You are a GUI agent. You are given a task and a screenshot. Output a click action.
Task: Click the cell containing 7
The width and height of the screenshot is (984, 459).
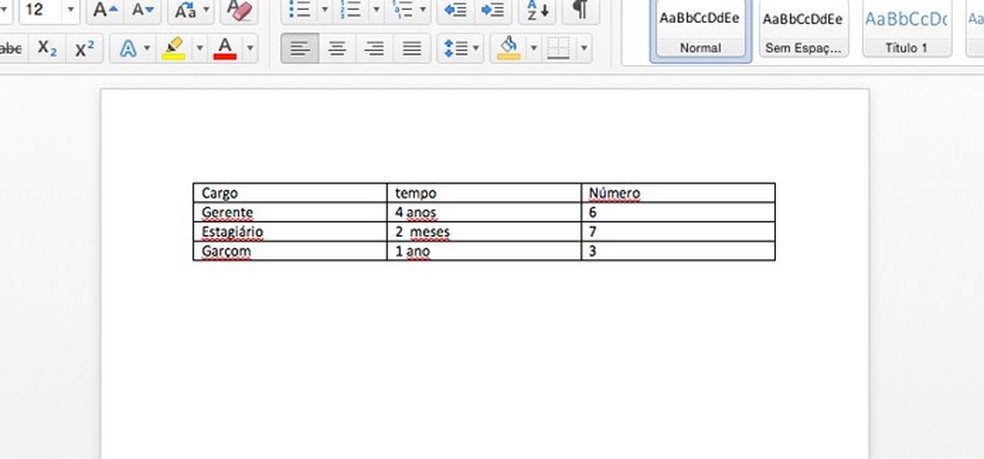tap(678, 232)
